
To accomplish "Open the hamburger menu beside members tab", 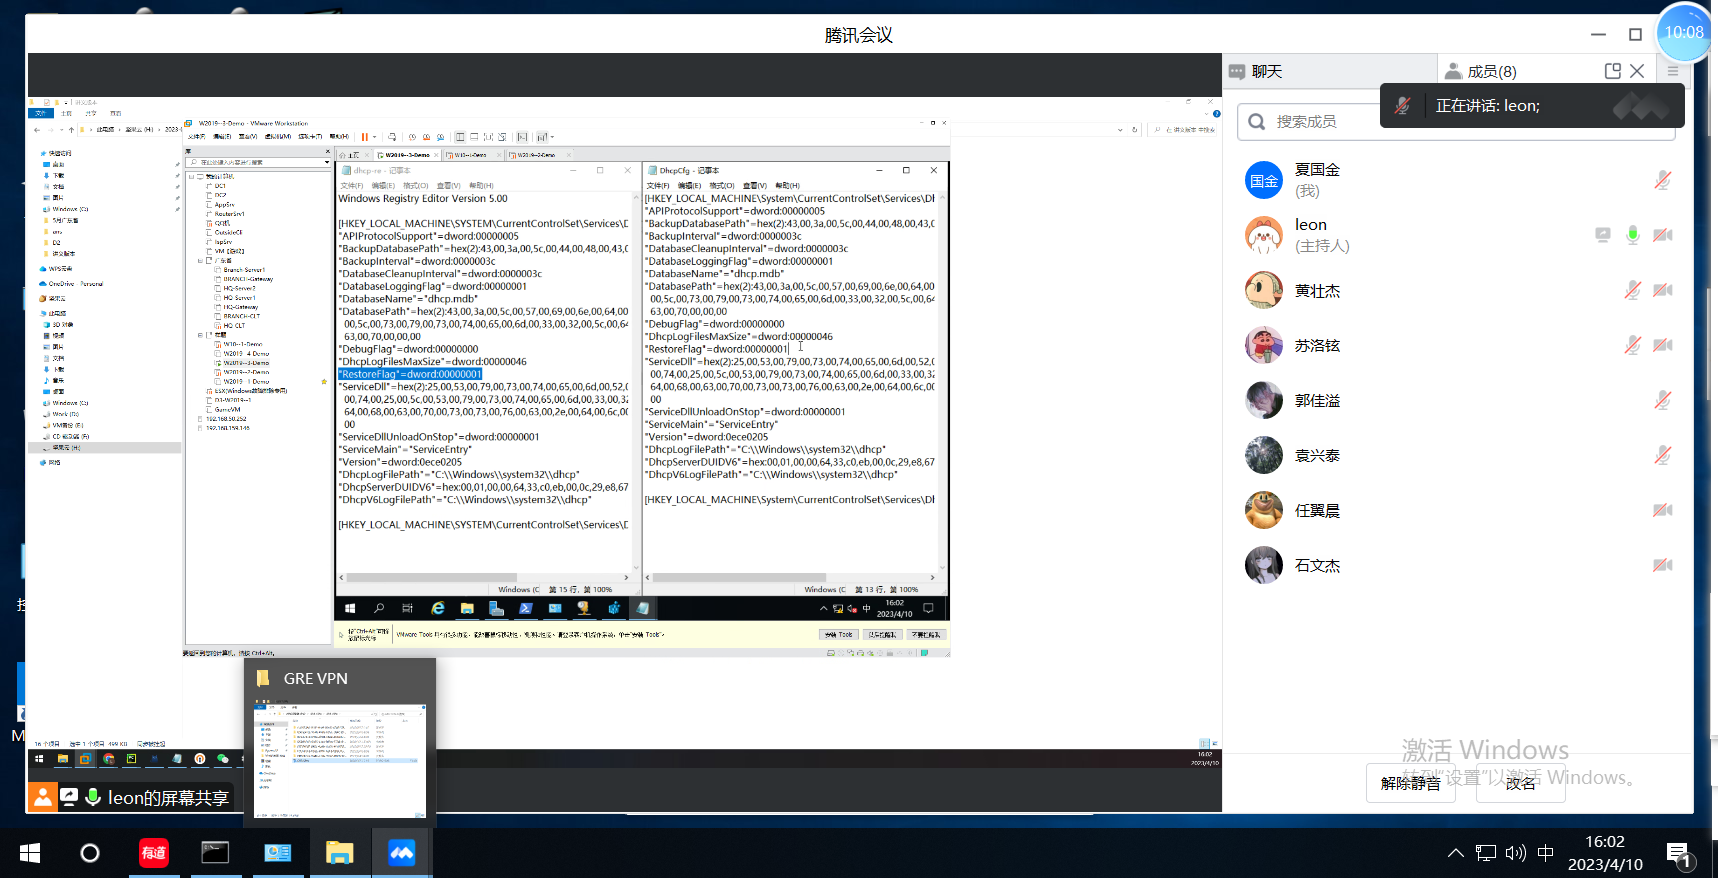I will (x=1673, y=71).
